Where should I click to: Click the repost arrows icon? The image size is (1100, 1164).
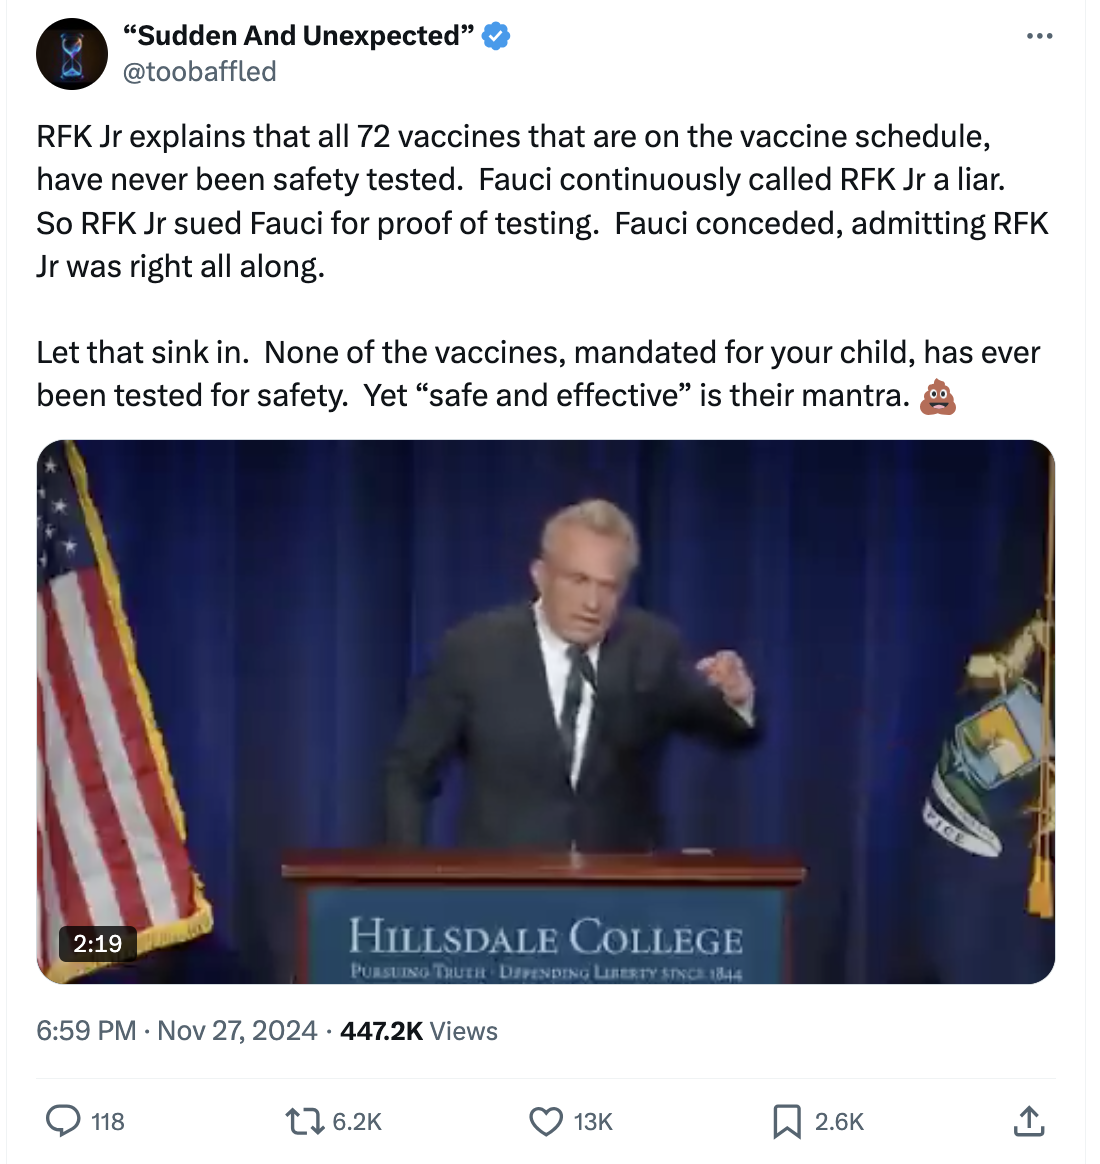(x=305, y=1121)
